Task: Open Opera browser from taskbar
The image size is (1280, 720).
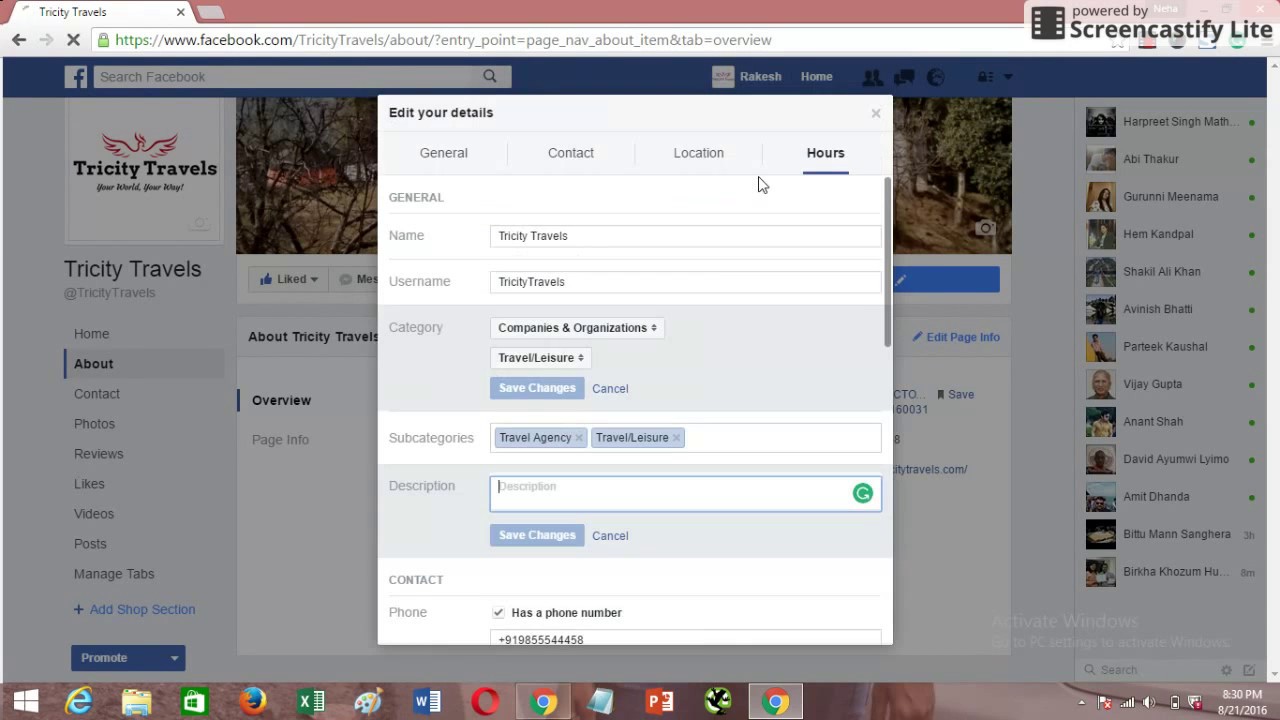Action: (x=485, y=702)
